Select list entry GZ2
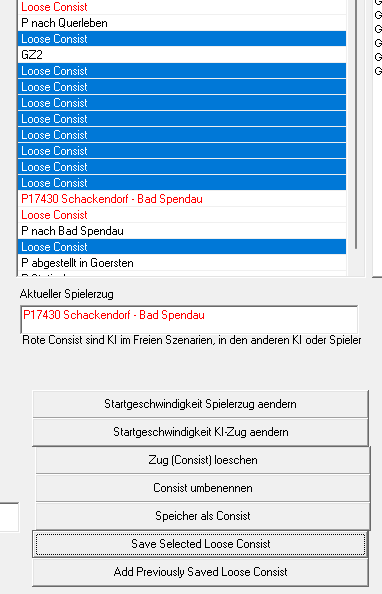 coord(182,55)
